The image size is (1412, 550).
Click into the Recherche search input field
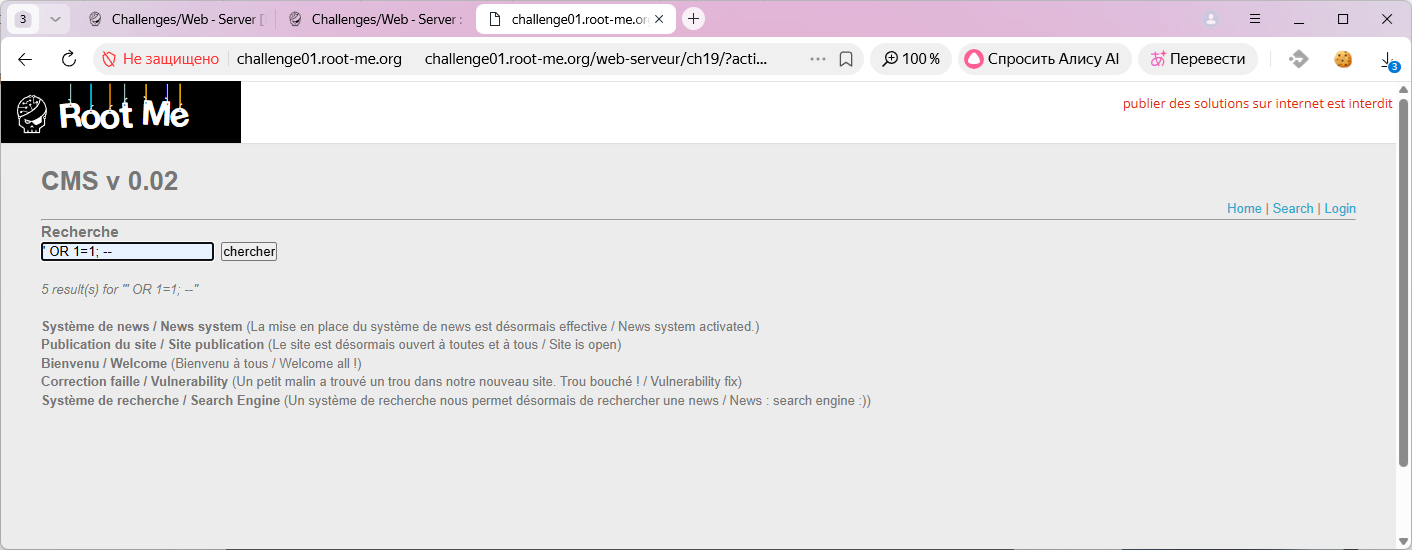(127, 251)
